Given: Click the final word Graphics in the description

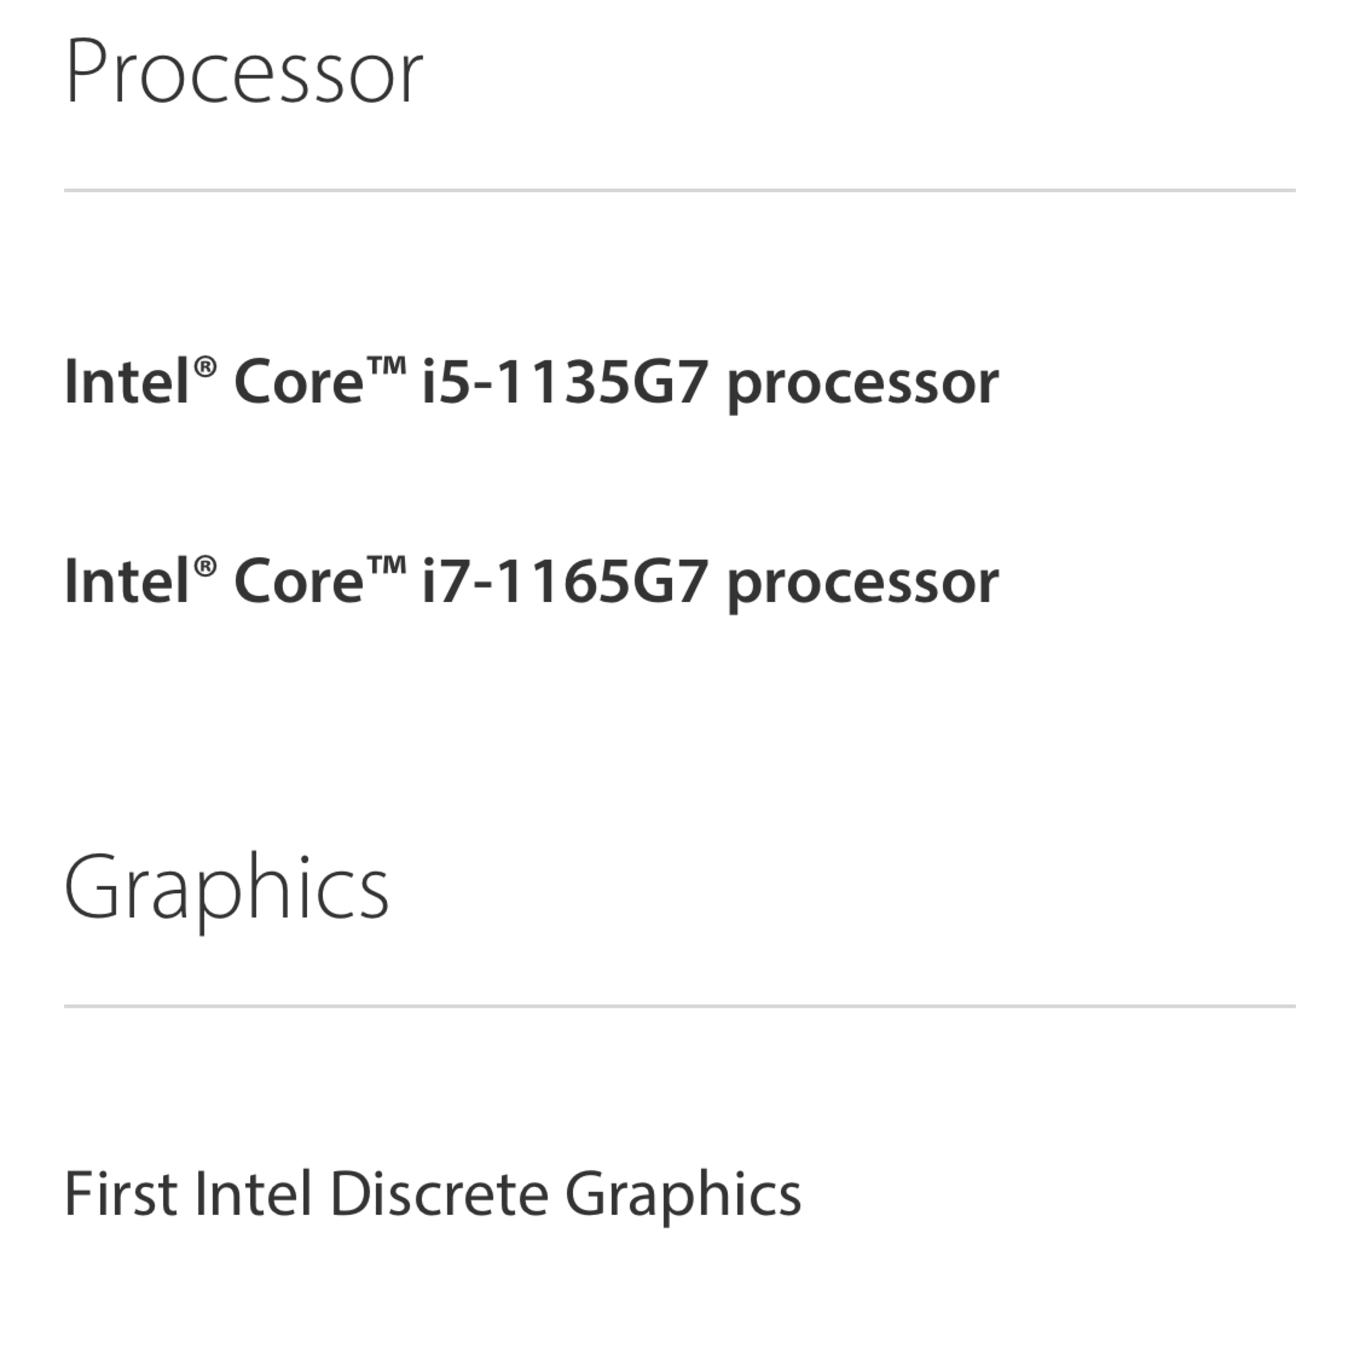Looking at the screenshot, I should [683, 1196].
